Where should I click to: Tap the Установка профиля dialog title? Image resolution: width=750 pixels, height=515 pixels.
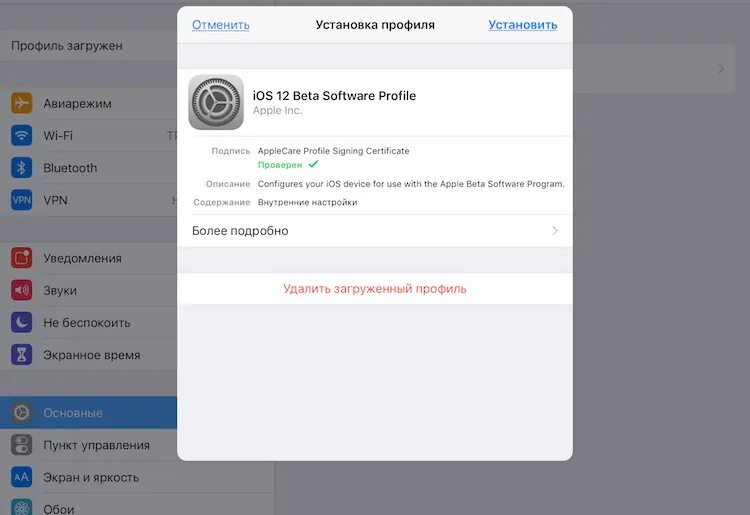tap(375, 25)
